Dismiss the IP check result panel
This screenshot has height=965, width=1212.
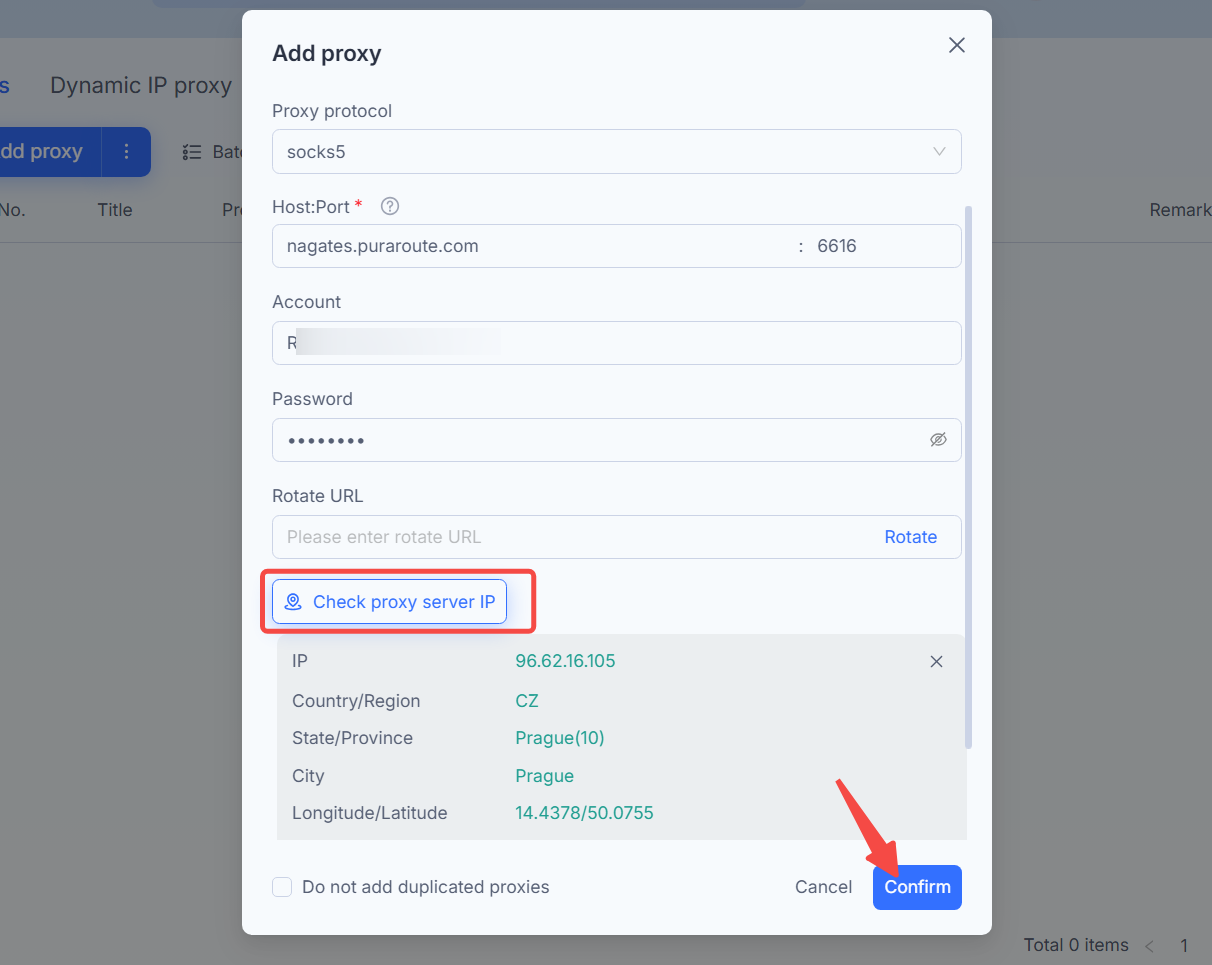[936, 662]
